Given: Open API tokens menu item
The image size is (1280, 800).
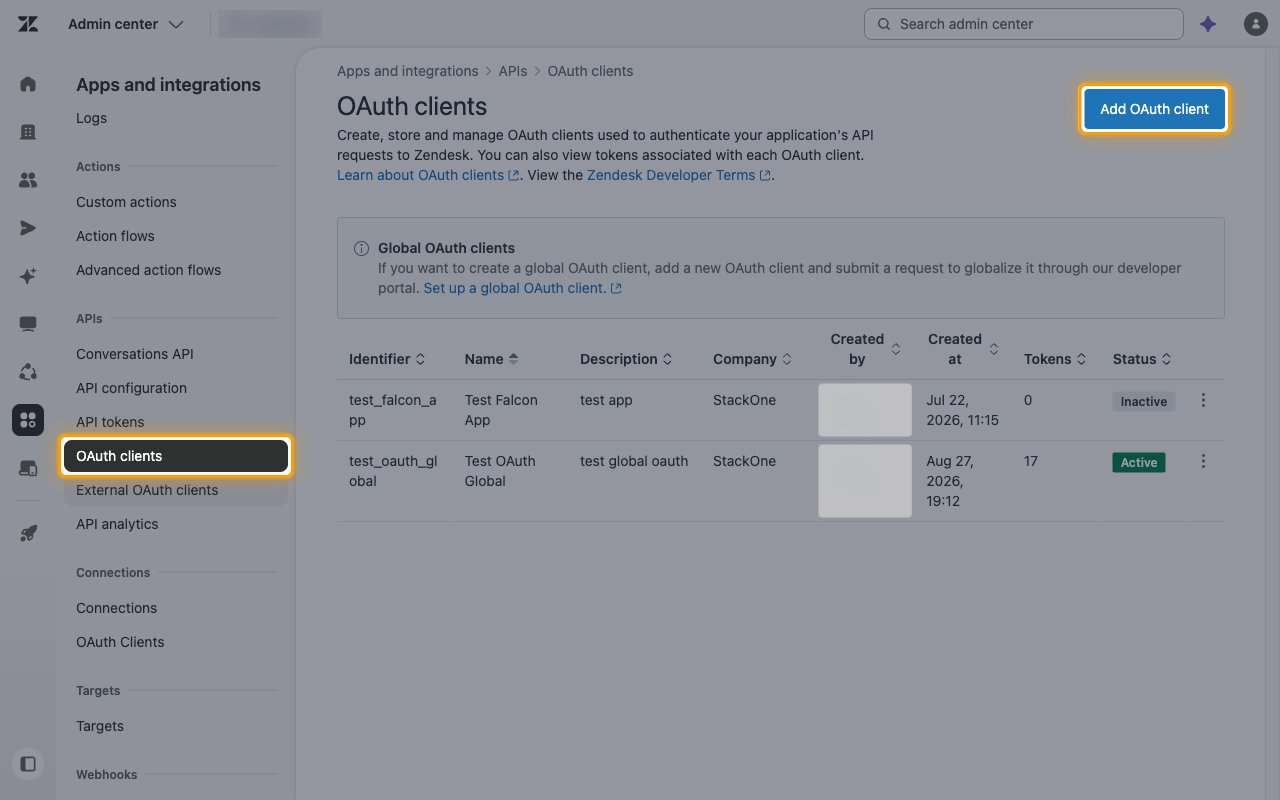Looking at the screenshot, I should [110, 422].
